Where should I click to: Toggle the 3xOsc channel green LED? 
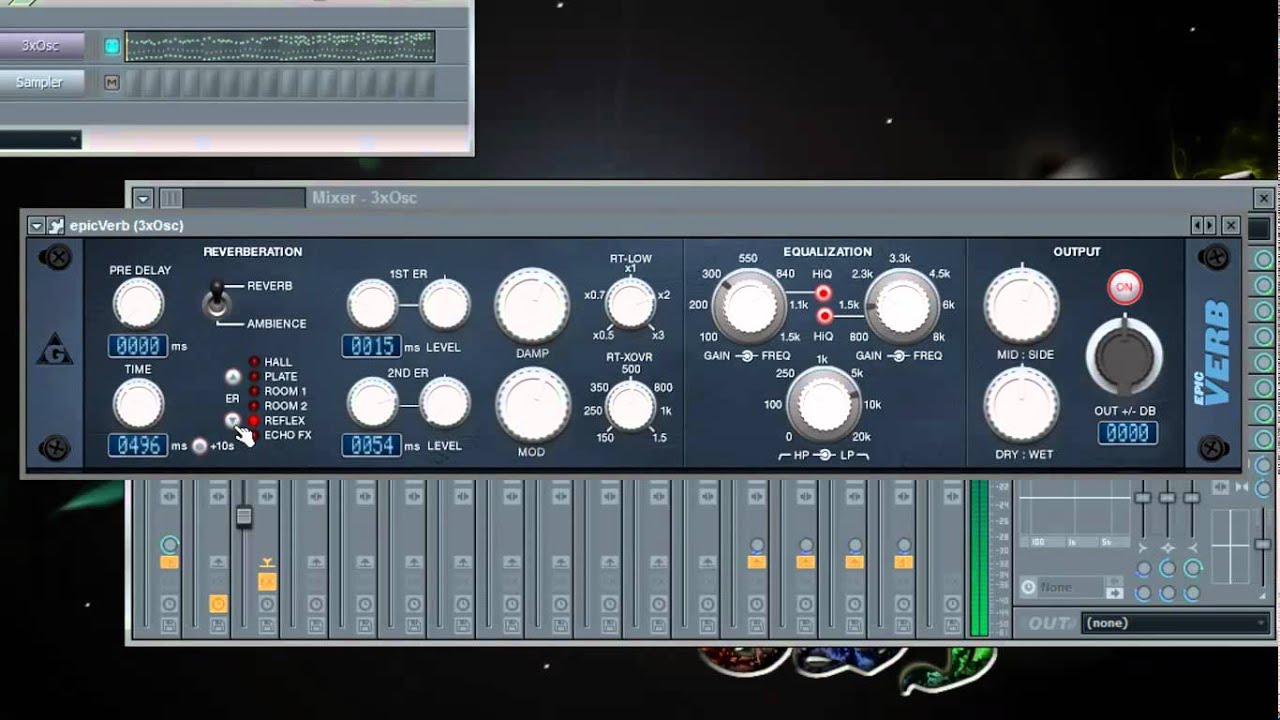(x=112, y=46)
